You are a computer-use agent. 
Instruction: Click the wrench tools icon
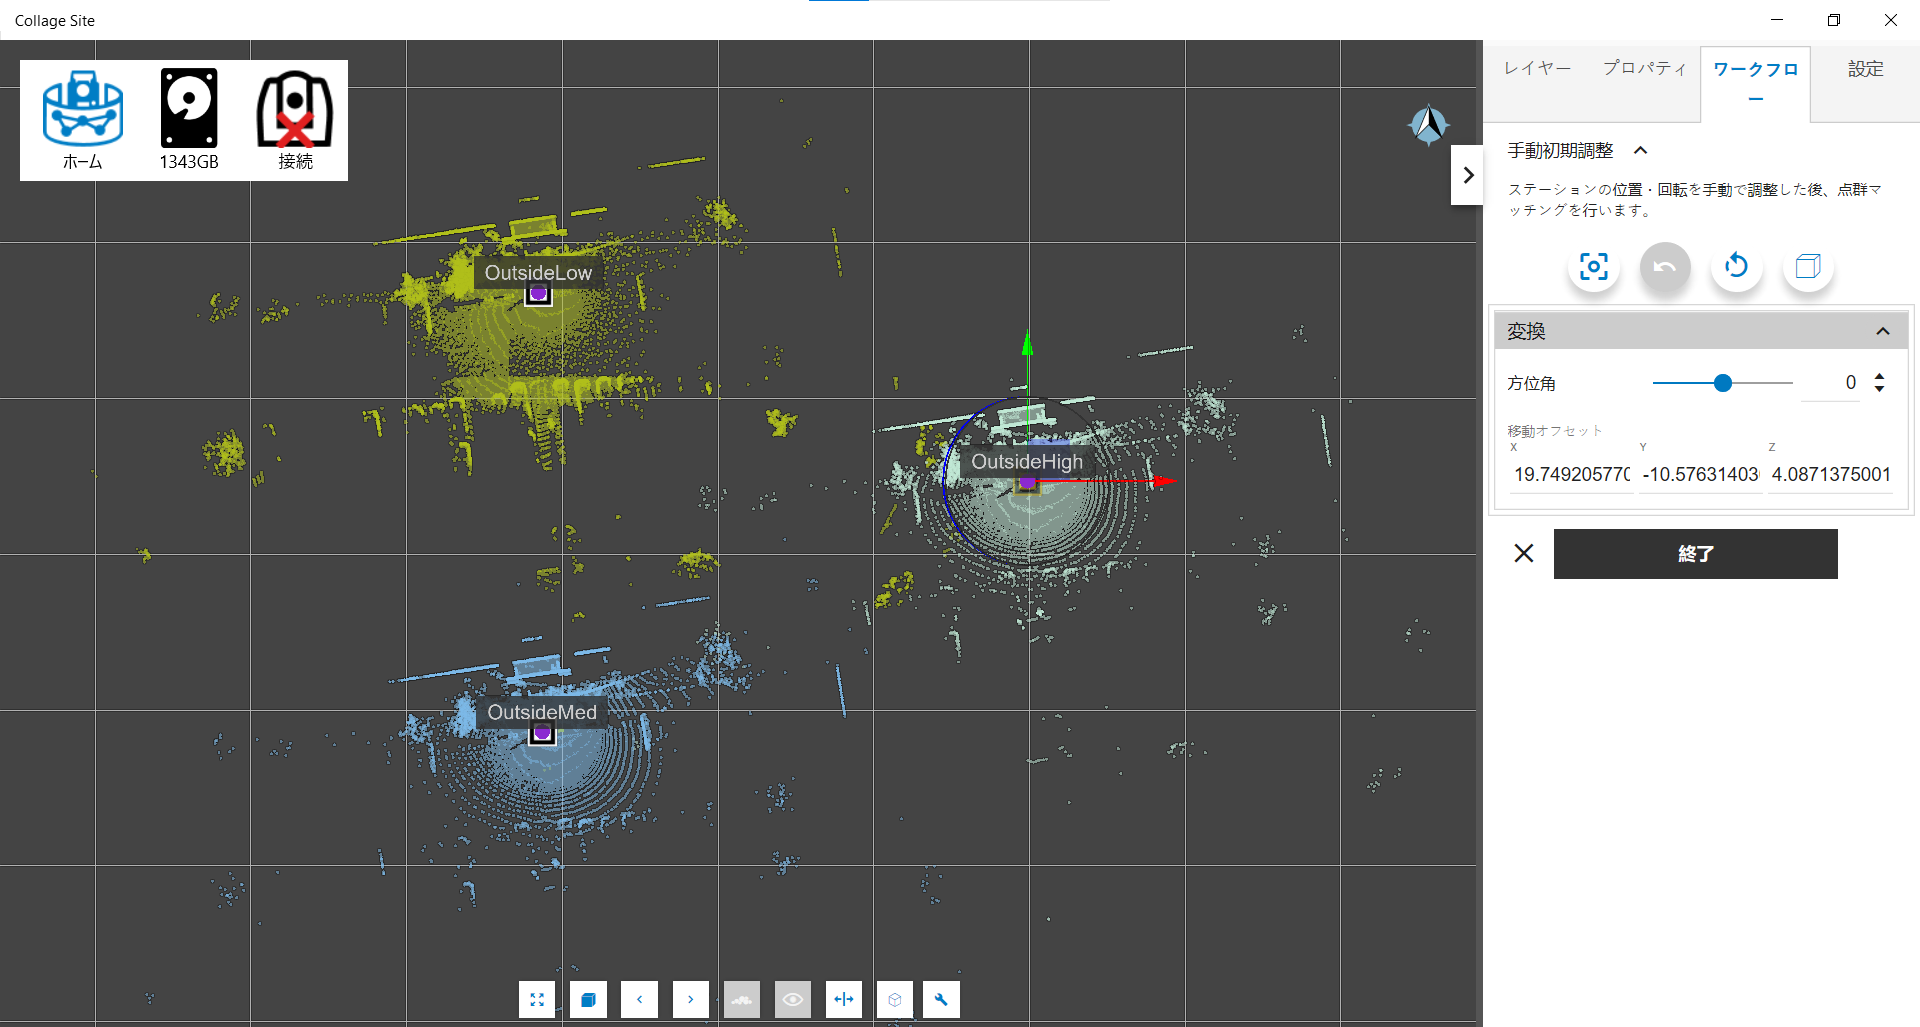coord(941,999)
